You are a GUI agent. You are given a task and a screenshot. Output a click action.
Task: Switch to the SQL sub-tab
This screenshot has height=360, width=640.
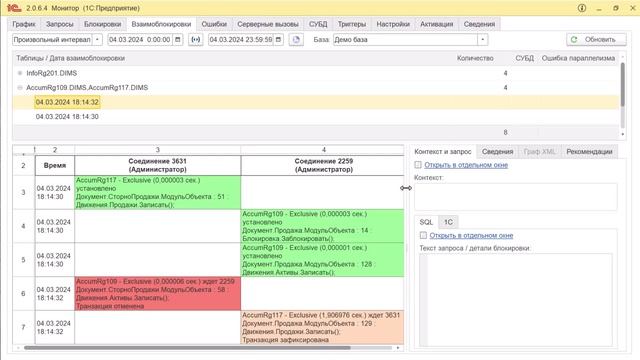[426, 222]
